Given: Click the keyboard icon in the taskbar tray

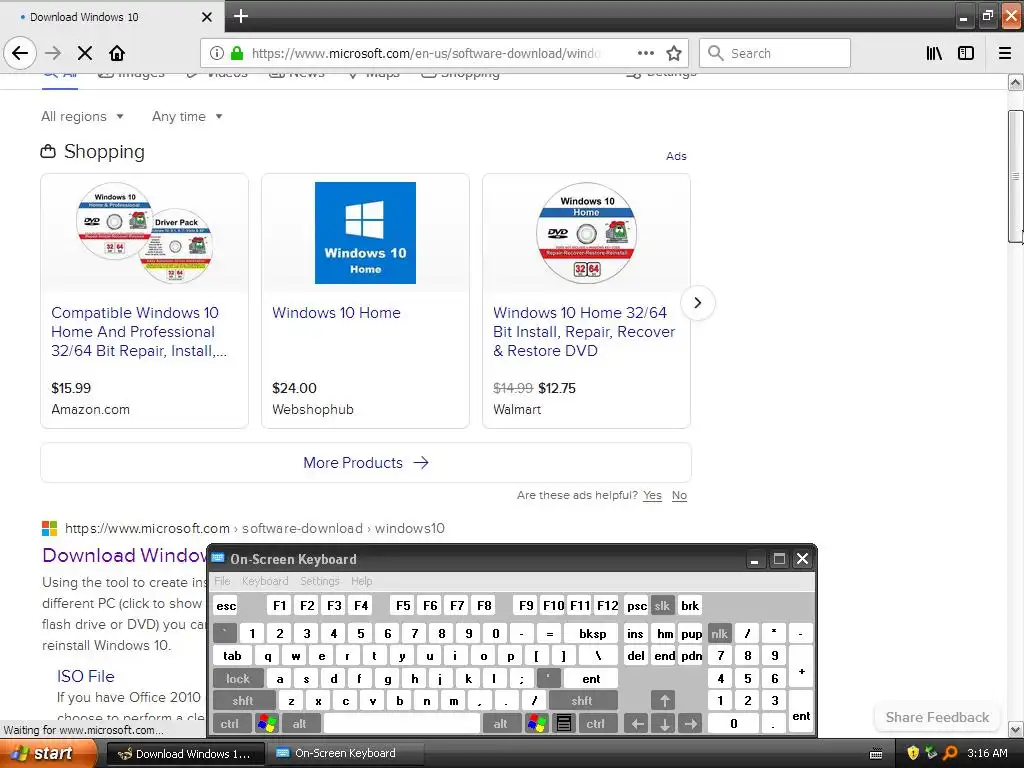Looking at the screenshot, I should coord(876,754).
